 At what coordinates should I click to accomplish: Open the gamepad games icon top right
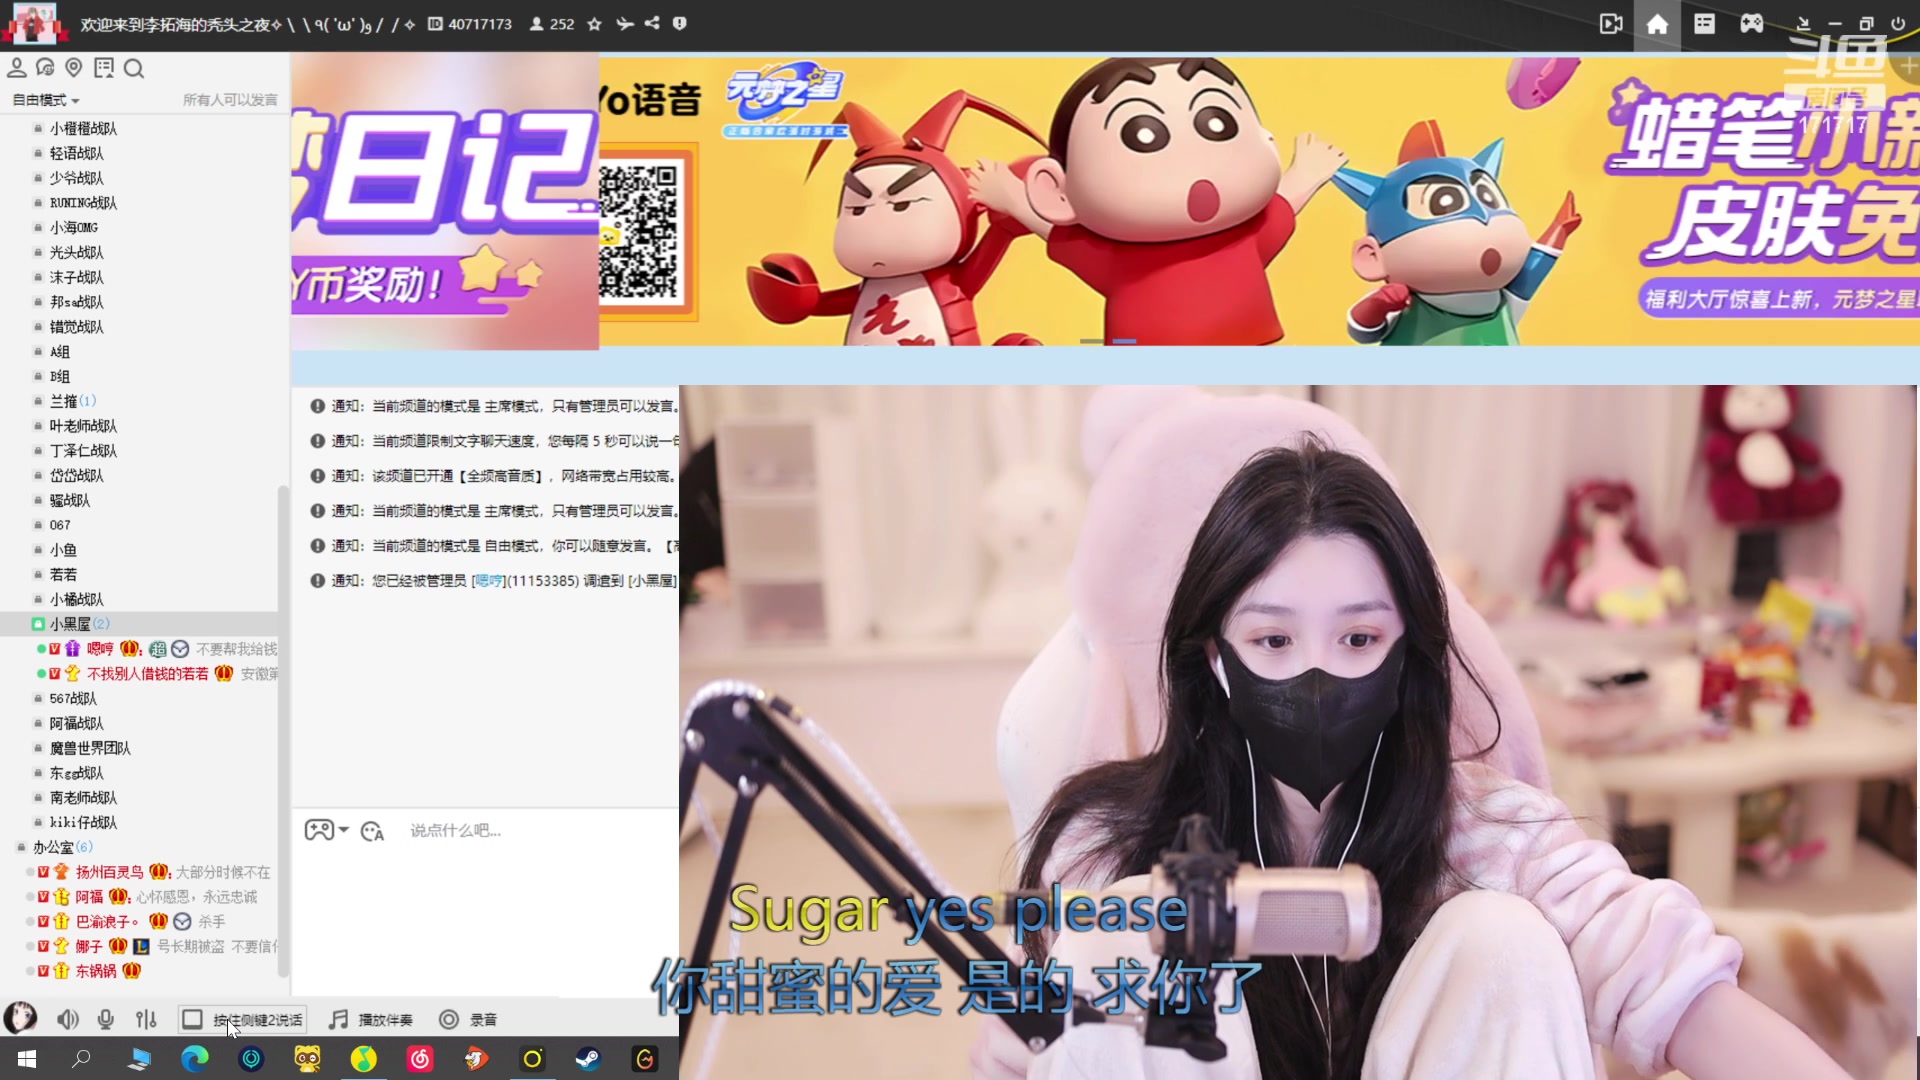tap(1751, 23)
